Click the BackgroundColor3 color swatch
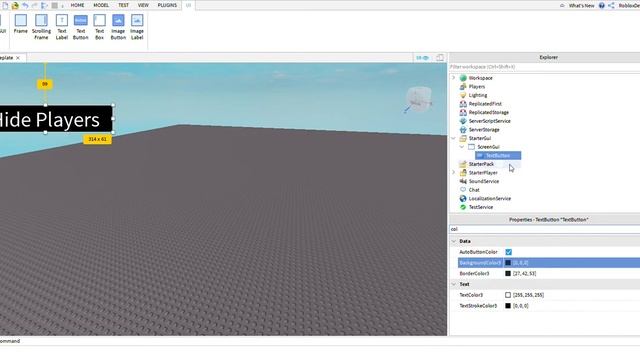This screenshot has height=360, width=640. (x=508, y=263)
